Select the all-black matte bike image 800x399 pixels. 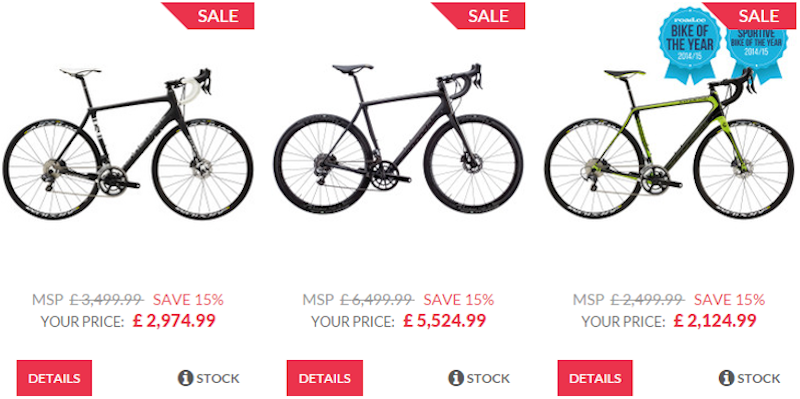pos(398,138)
